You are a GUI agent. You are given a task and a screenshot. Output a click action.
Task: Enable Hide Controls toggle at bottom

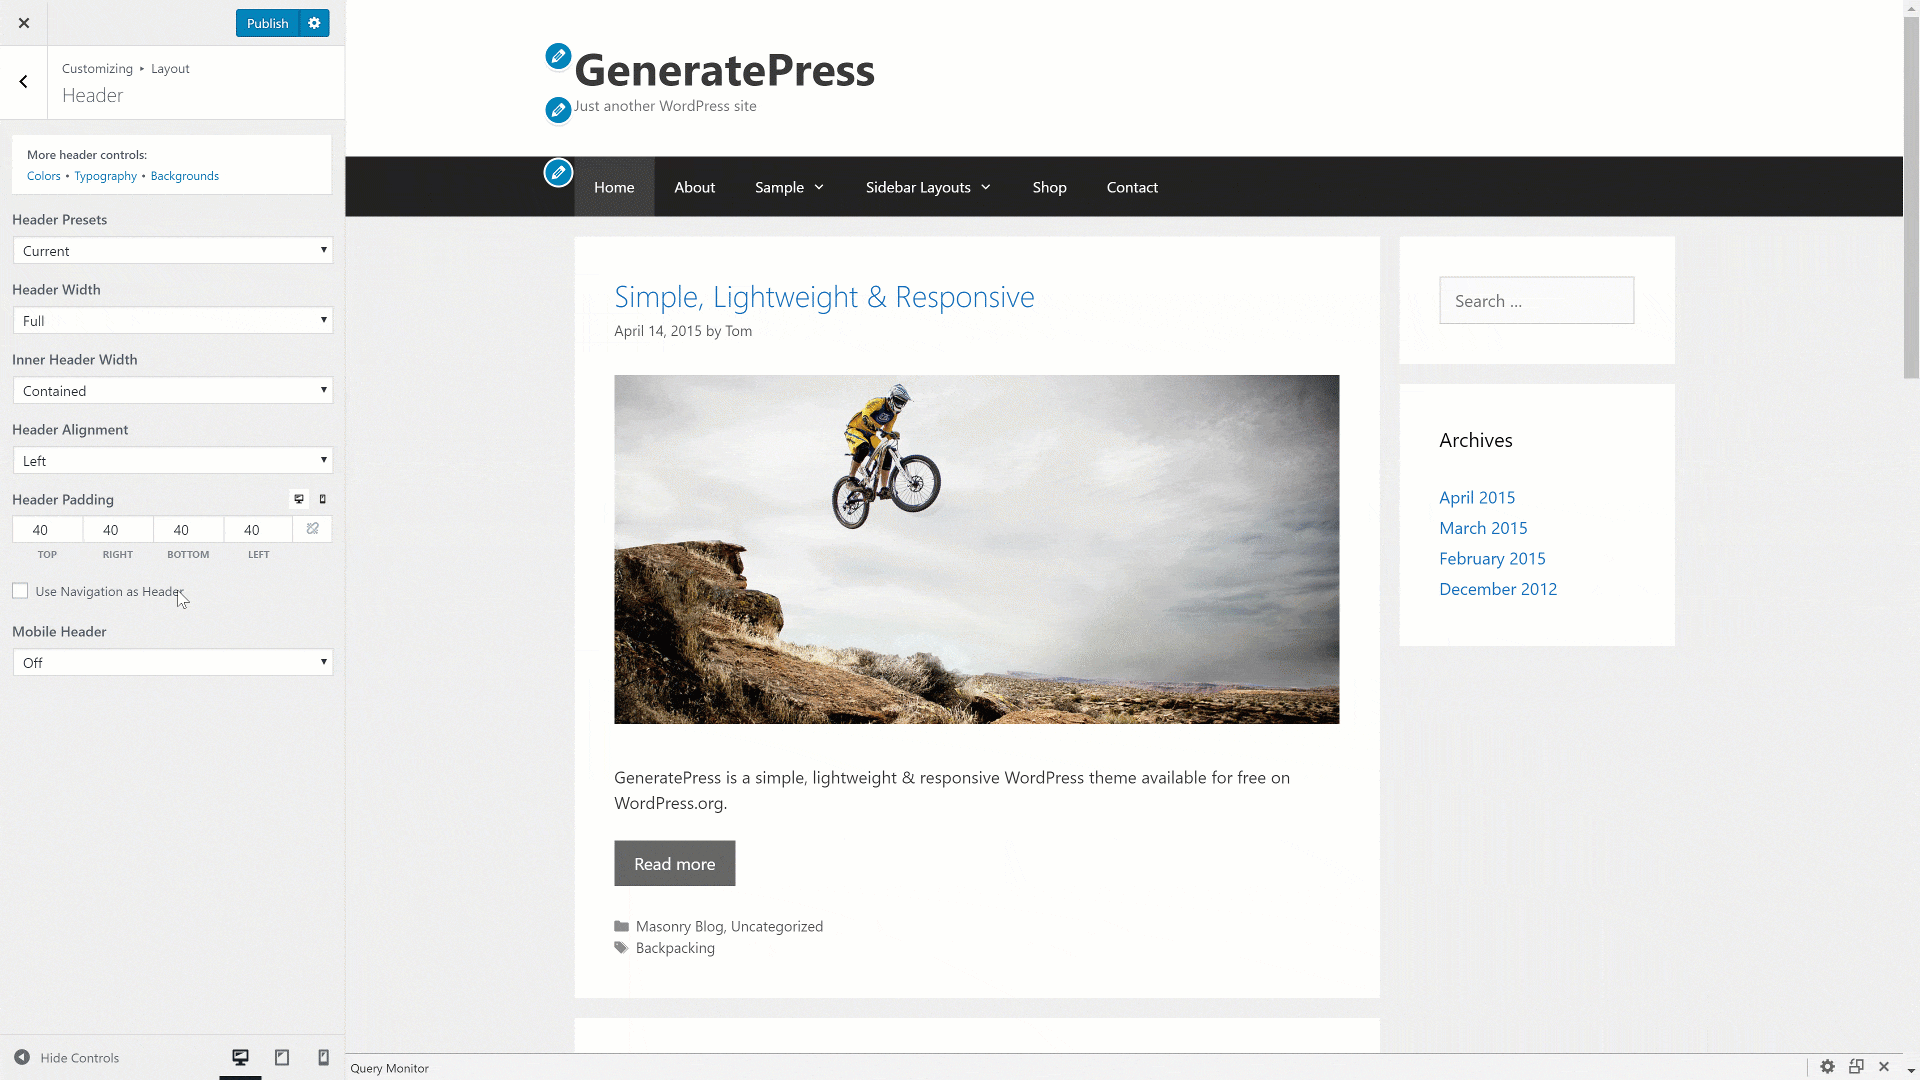point(65,1058)
